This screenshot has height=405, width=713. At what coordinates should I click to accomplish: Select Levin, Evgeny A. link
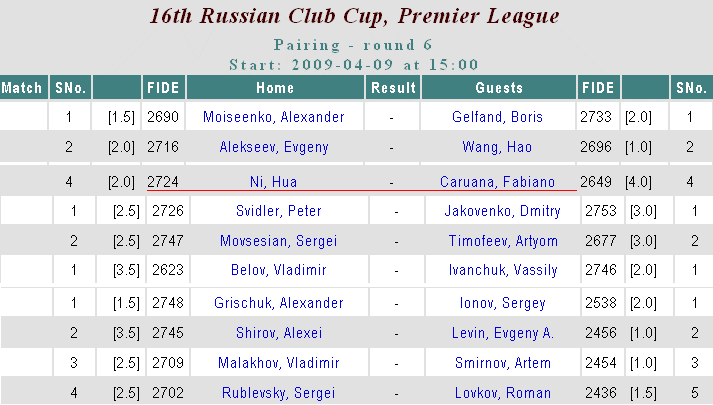tap(505, 333)
